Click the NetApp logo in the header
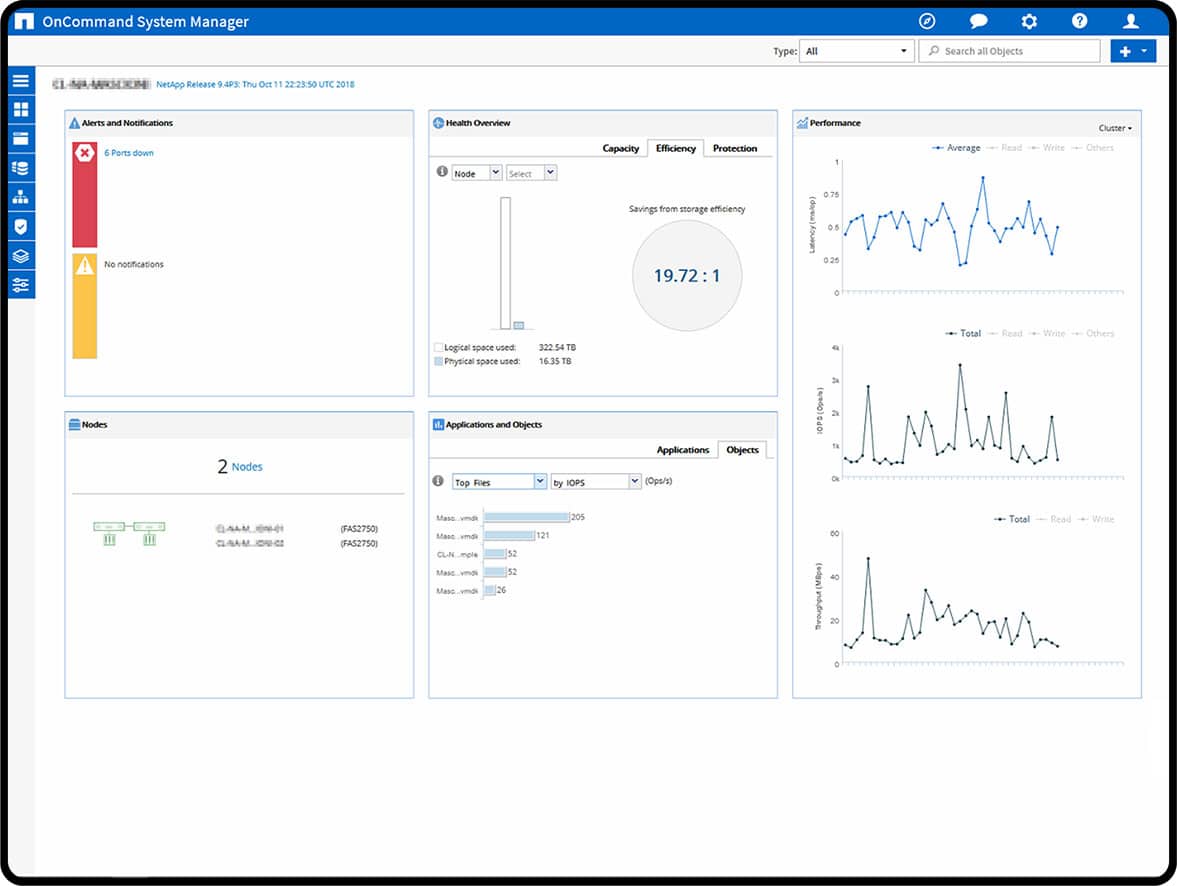The height and width of the screenshot is (886, 1177). [x=24, y=21]
